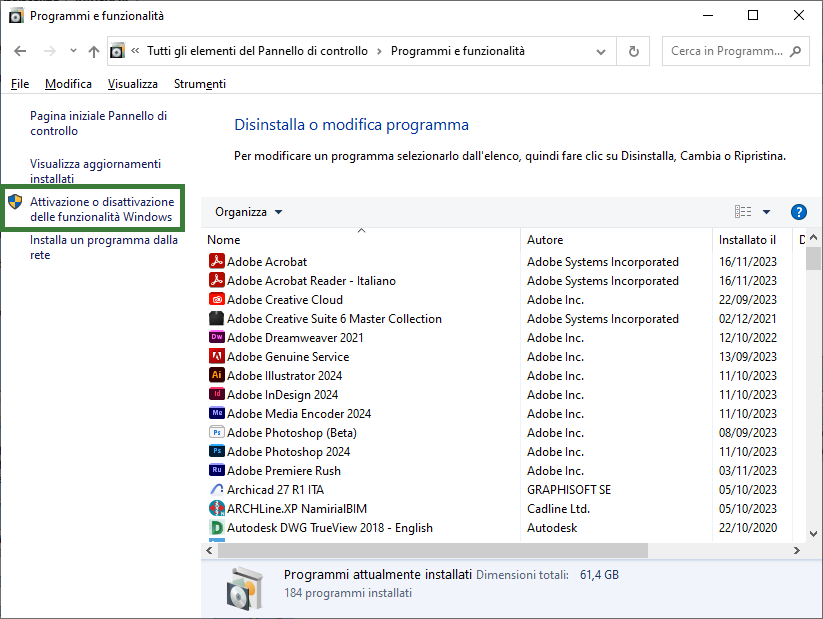Screen dimensions: 823x619
Task: Minimize the Programmi e funzionalità window
Action: pos(708,15)
